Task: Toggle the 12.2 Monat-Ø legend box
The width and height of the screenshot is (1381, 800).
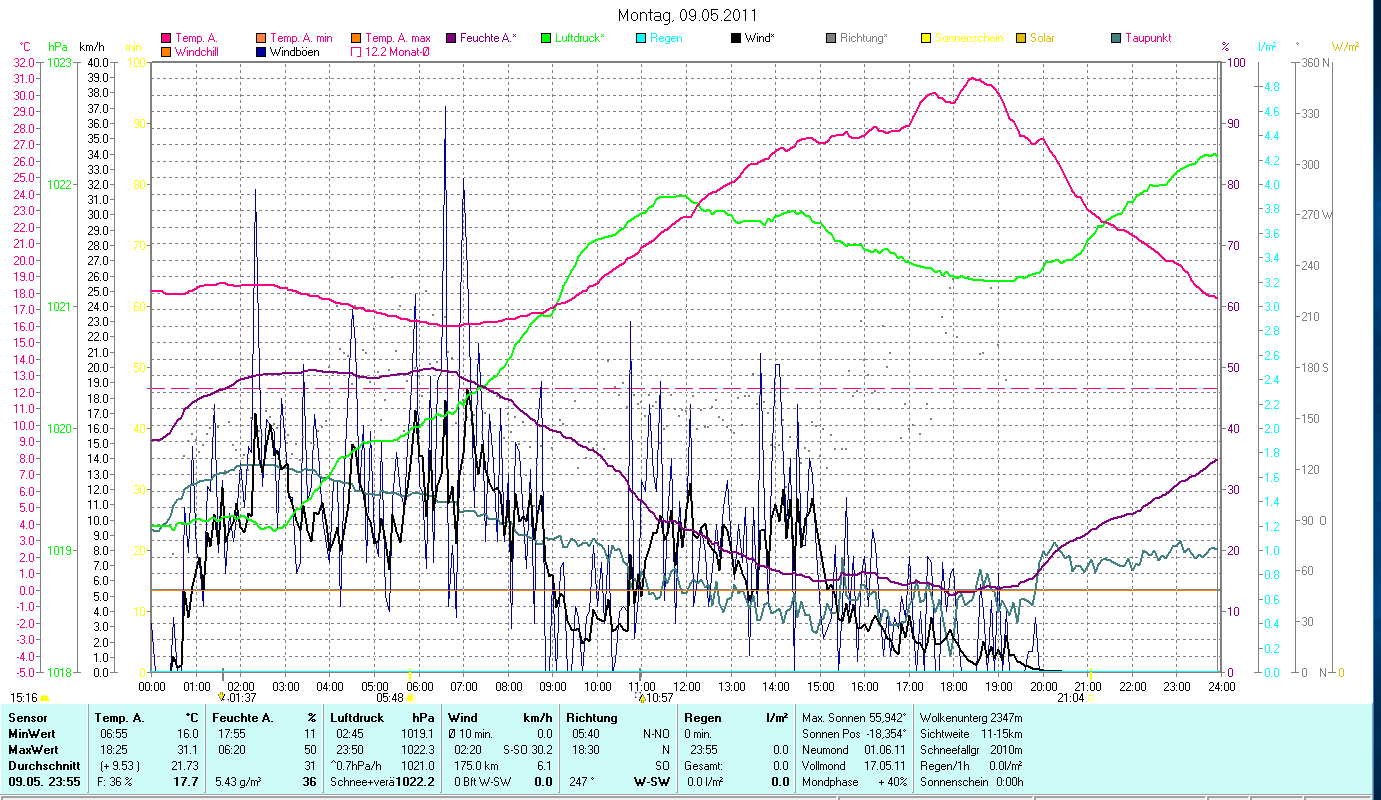Action: 356,51
